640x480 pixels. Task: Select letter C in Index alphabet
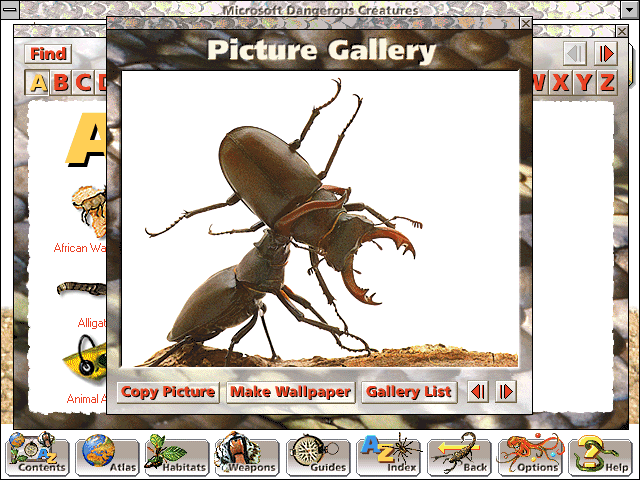tap(84, 82)
